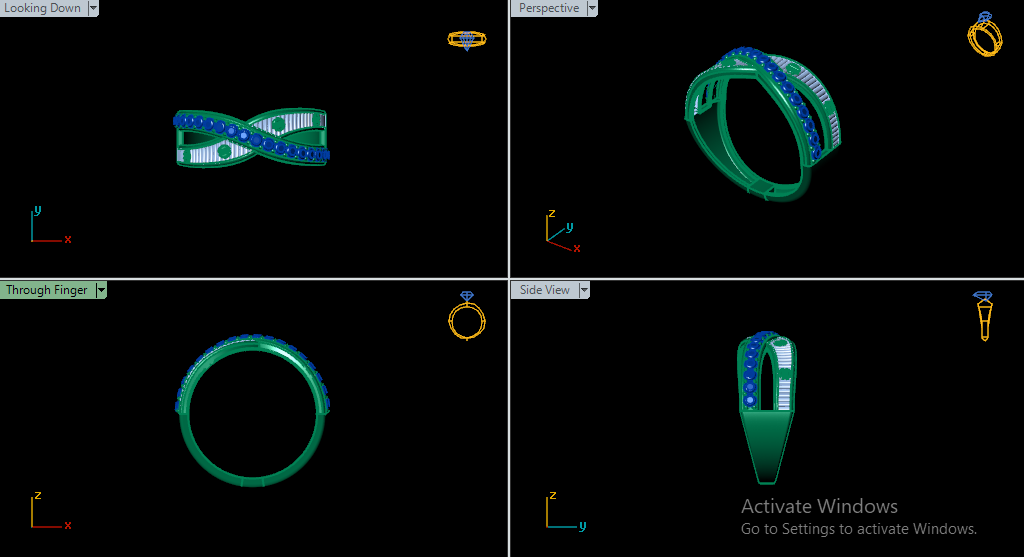Image resolution: width=1024 pixels, height=557 pixels.
Task: Click the orange through-finger ring orientation icon
Action: point(466,317)
